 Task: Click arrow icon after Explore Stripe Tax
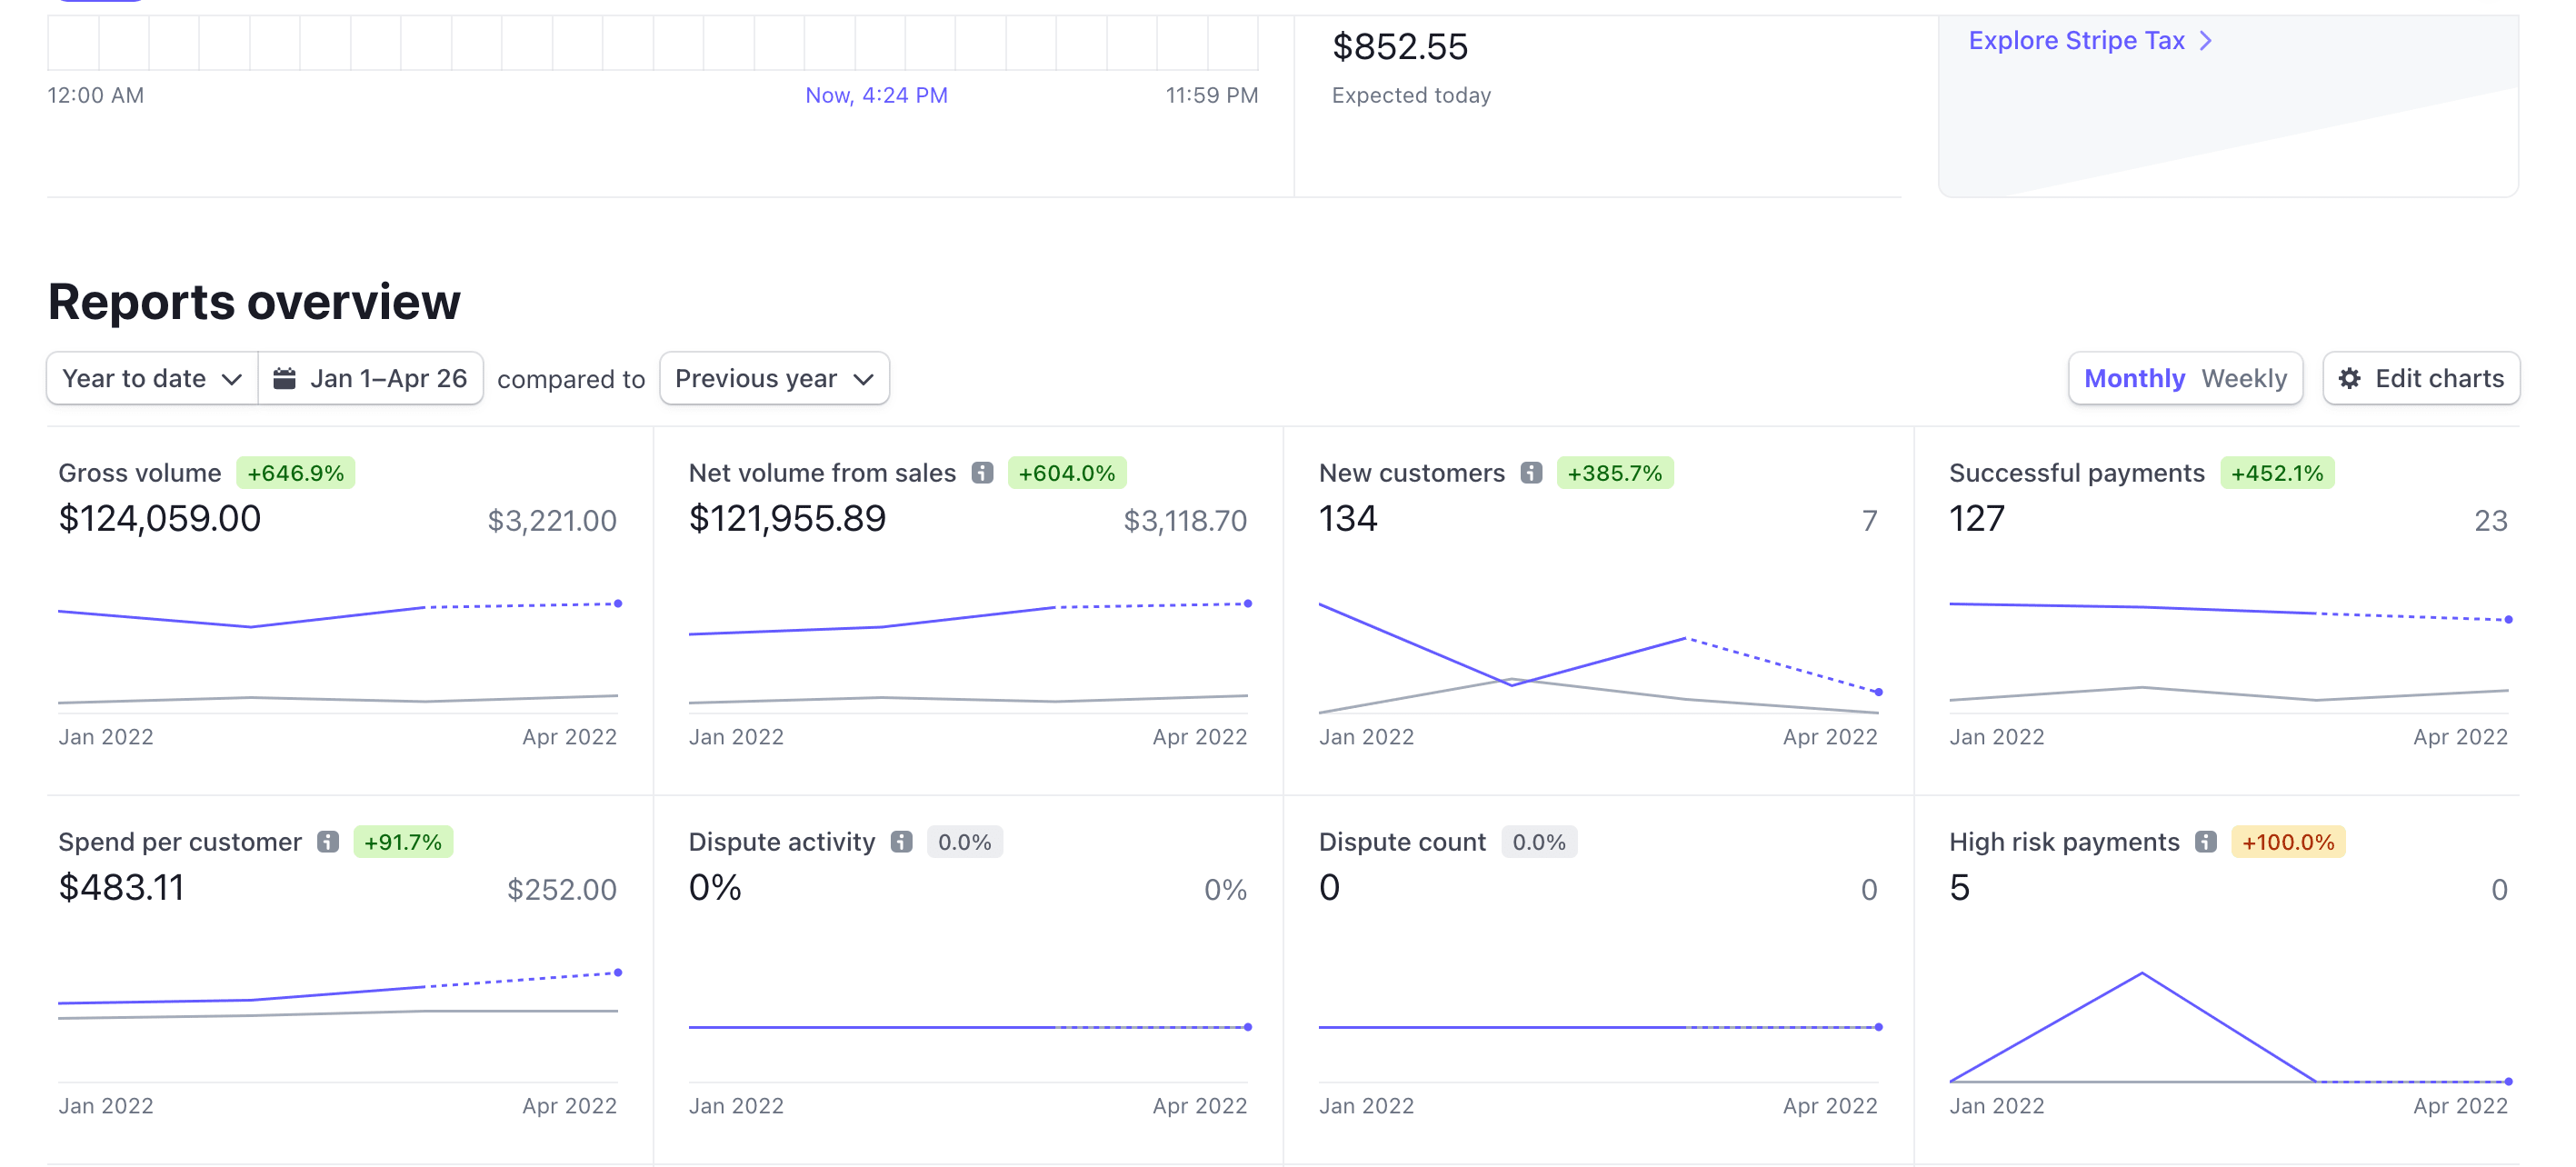coord(2205,41)
